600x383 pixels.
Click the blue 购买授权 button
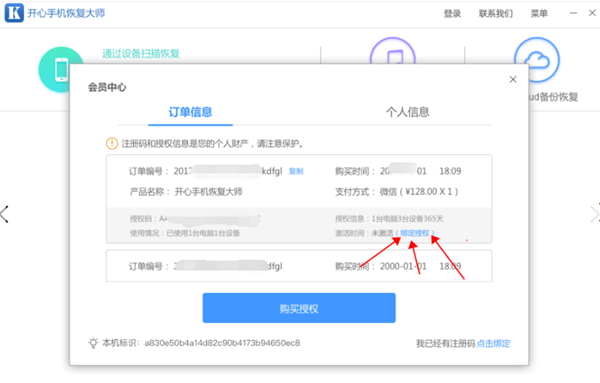pos(299,308)
